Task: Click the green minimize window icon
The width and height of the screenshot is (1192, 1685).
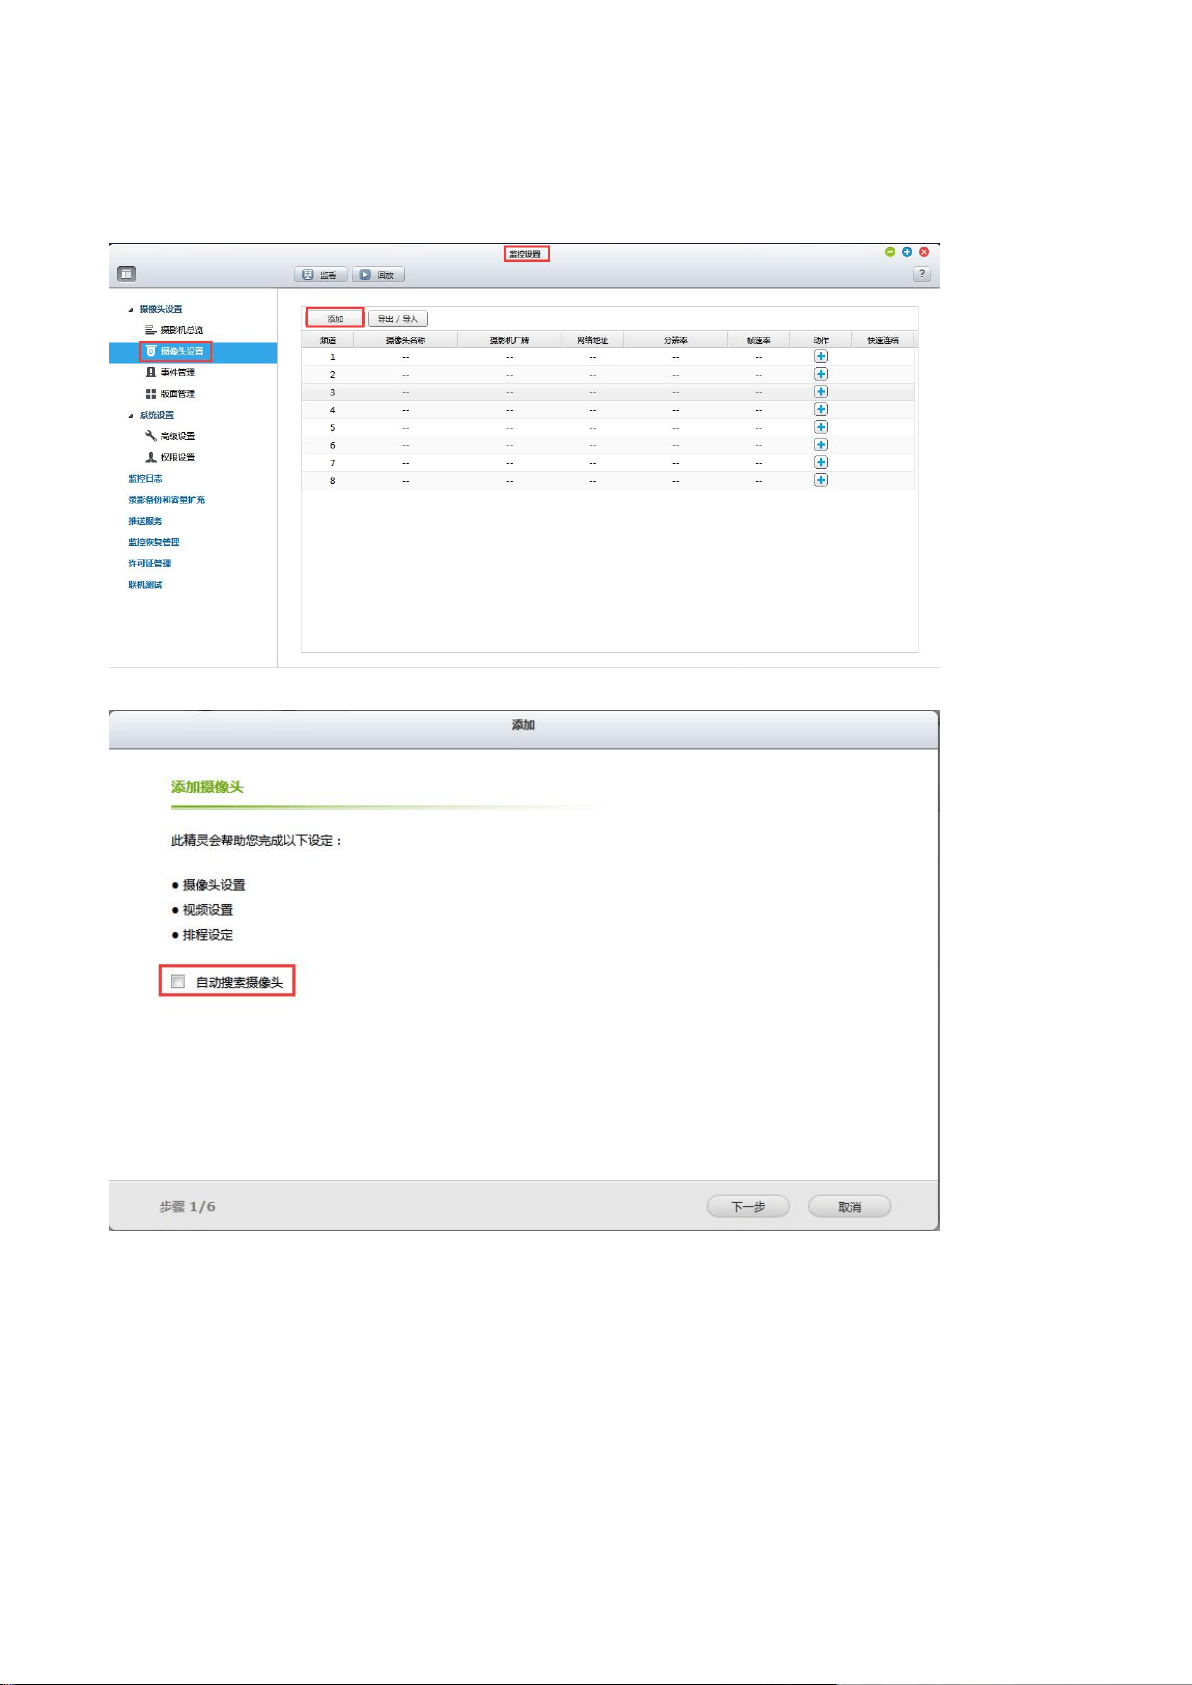Action: 890,252
